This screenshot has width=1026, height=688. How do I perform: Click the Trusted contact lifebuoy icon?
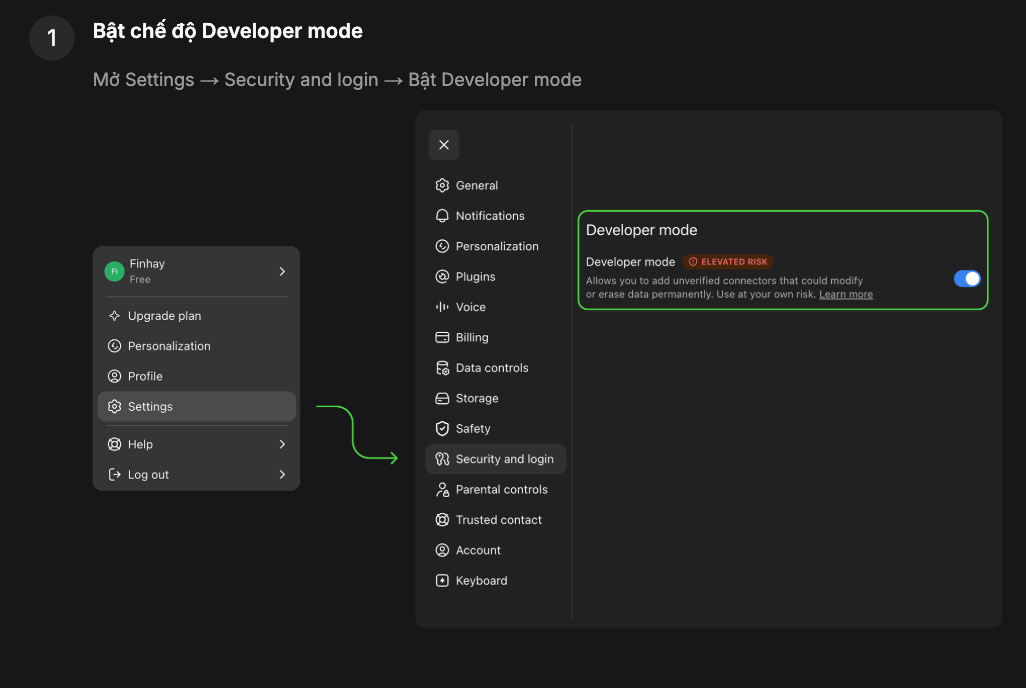point(442,520)
